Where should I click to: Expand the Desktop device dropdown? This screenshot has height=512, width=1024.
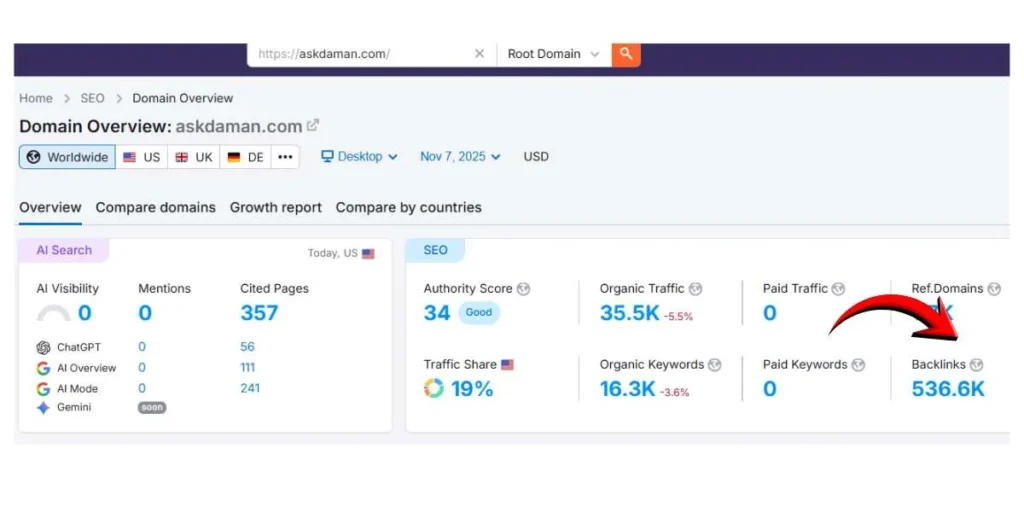359,157
